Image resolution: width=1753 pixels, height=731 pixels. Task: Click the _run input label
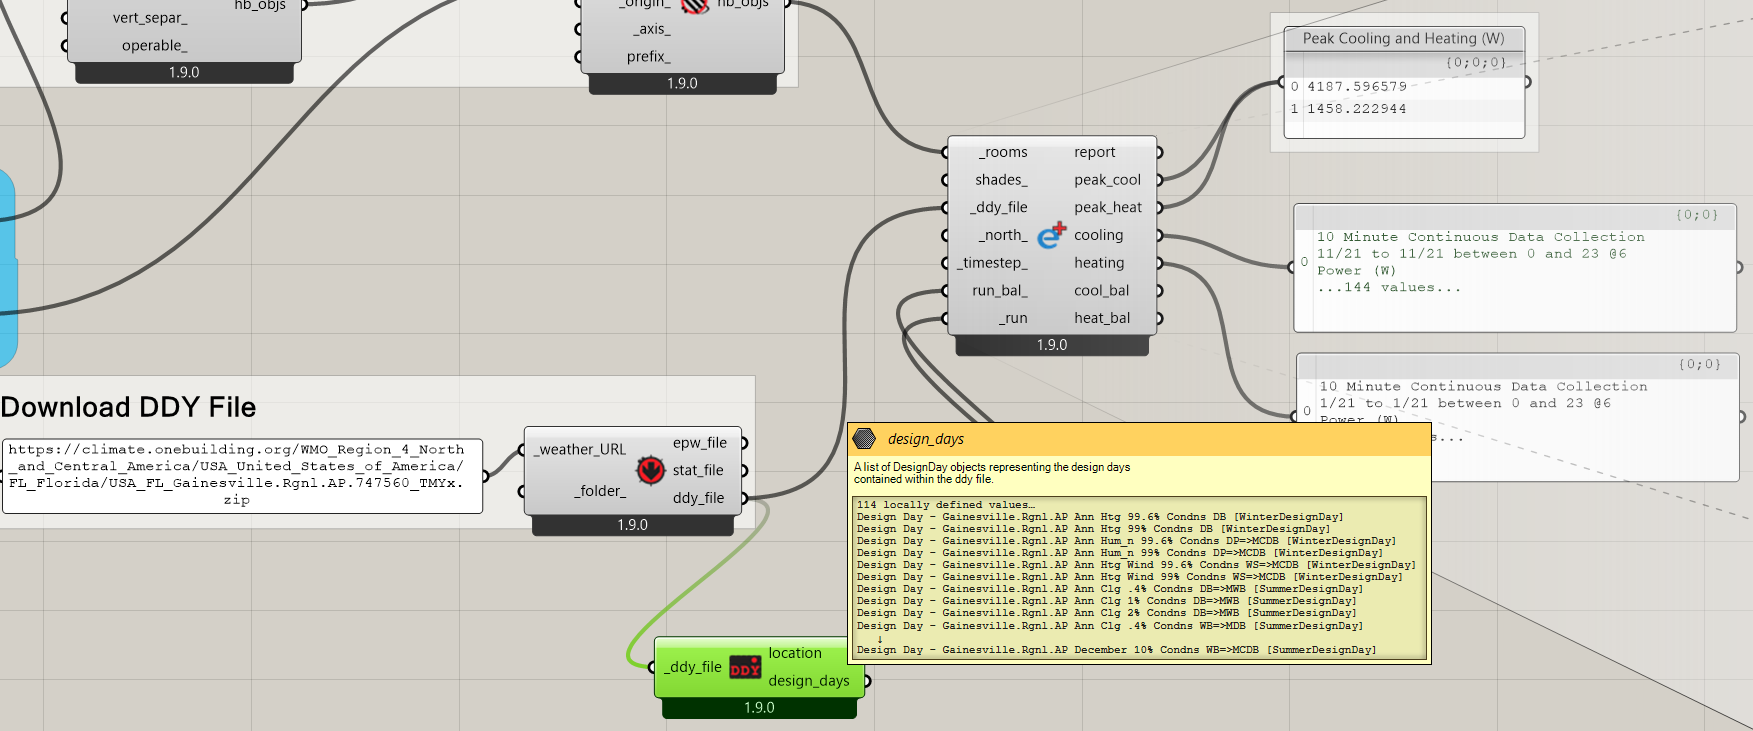tap(1013, 318)
